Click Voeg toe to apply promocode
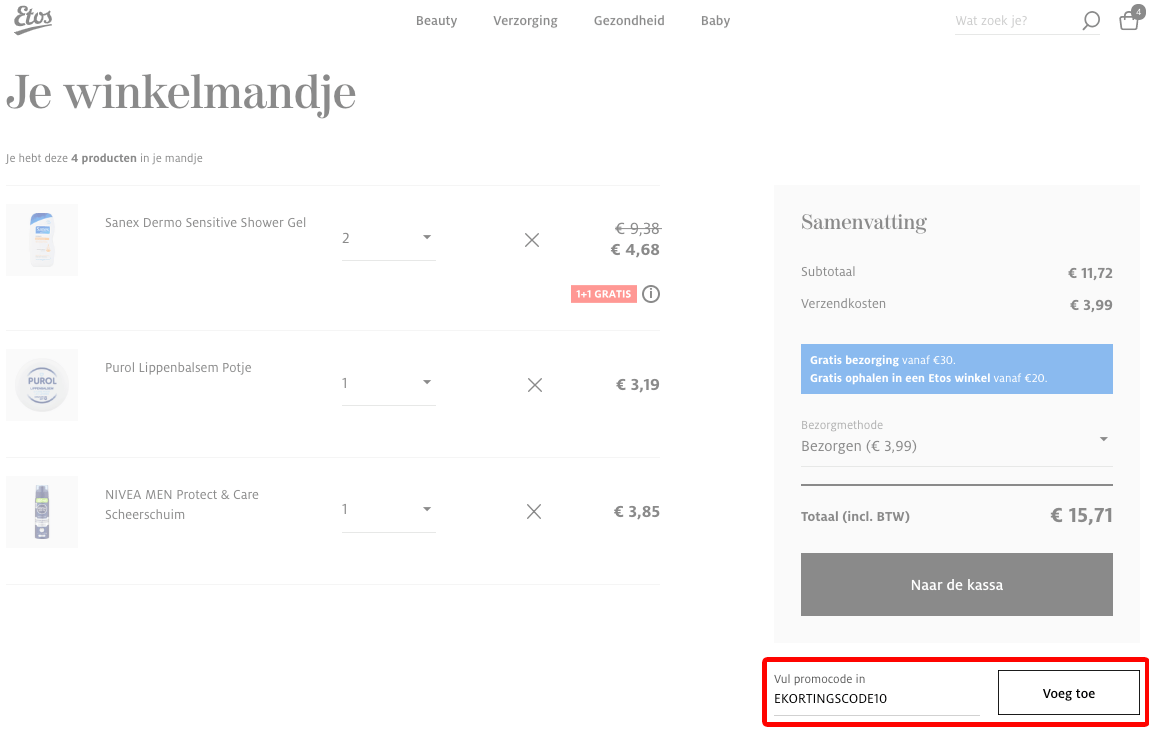 click(x=1068, y=693)
